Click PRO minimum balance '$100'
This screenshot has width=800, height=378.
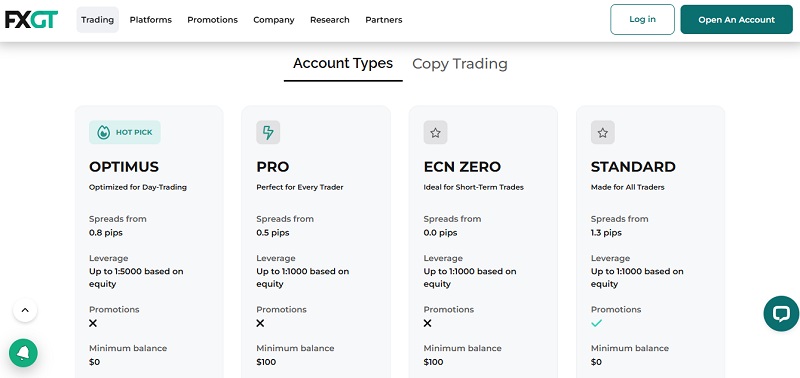266,362
